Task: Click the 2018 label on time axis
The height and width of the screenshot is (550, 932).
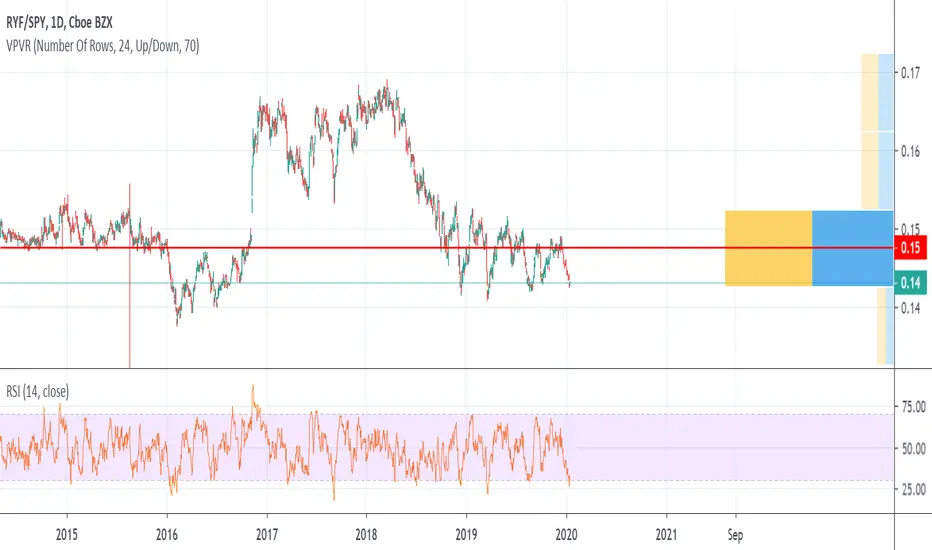Action: (366, 535)
